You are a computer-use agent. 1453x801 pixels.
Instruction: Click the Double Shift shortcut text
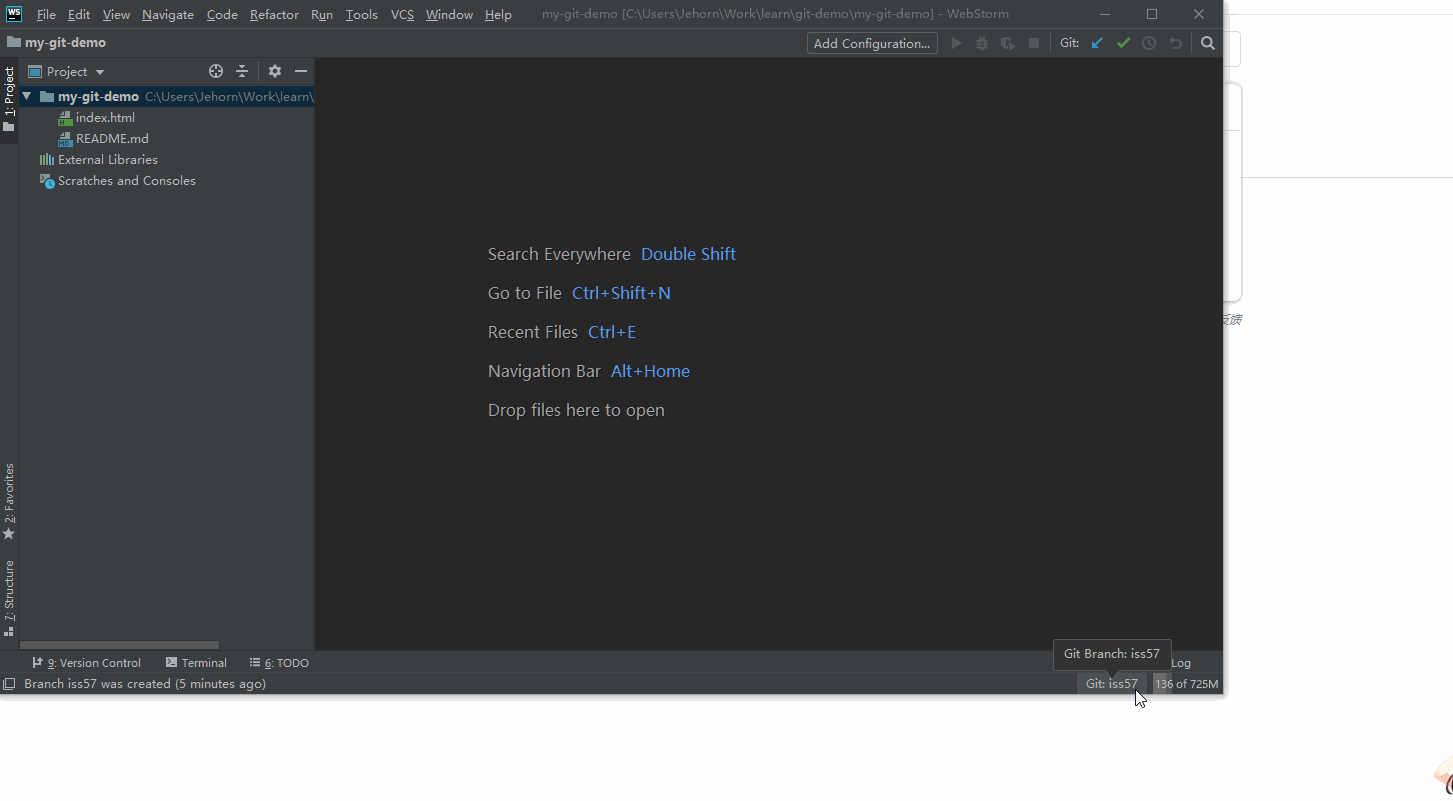tap(688, 254)
